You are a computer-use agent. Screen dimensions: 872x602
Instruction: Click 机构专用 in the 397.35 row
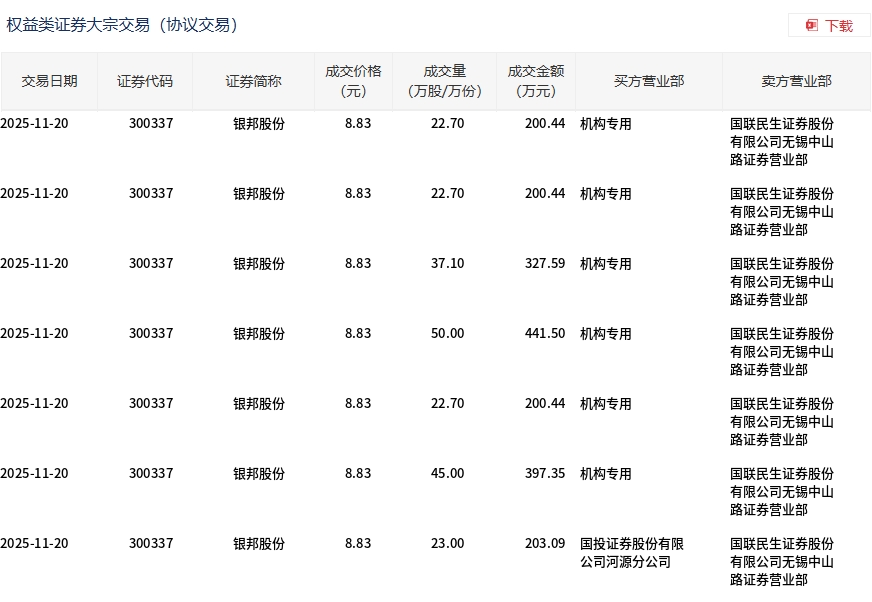click(x=606, y=474)
